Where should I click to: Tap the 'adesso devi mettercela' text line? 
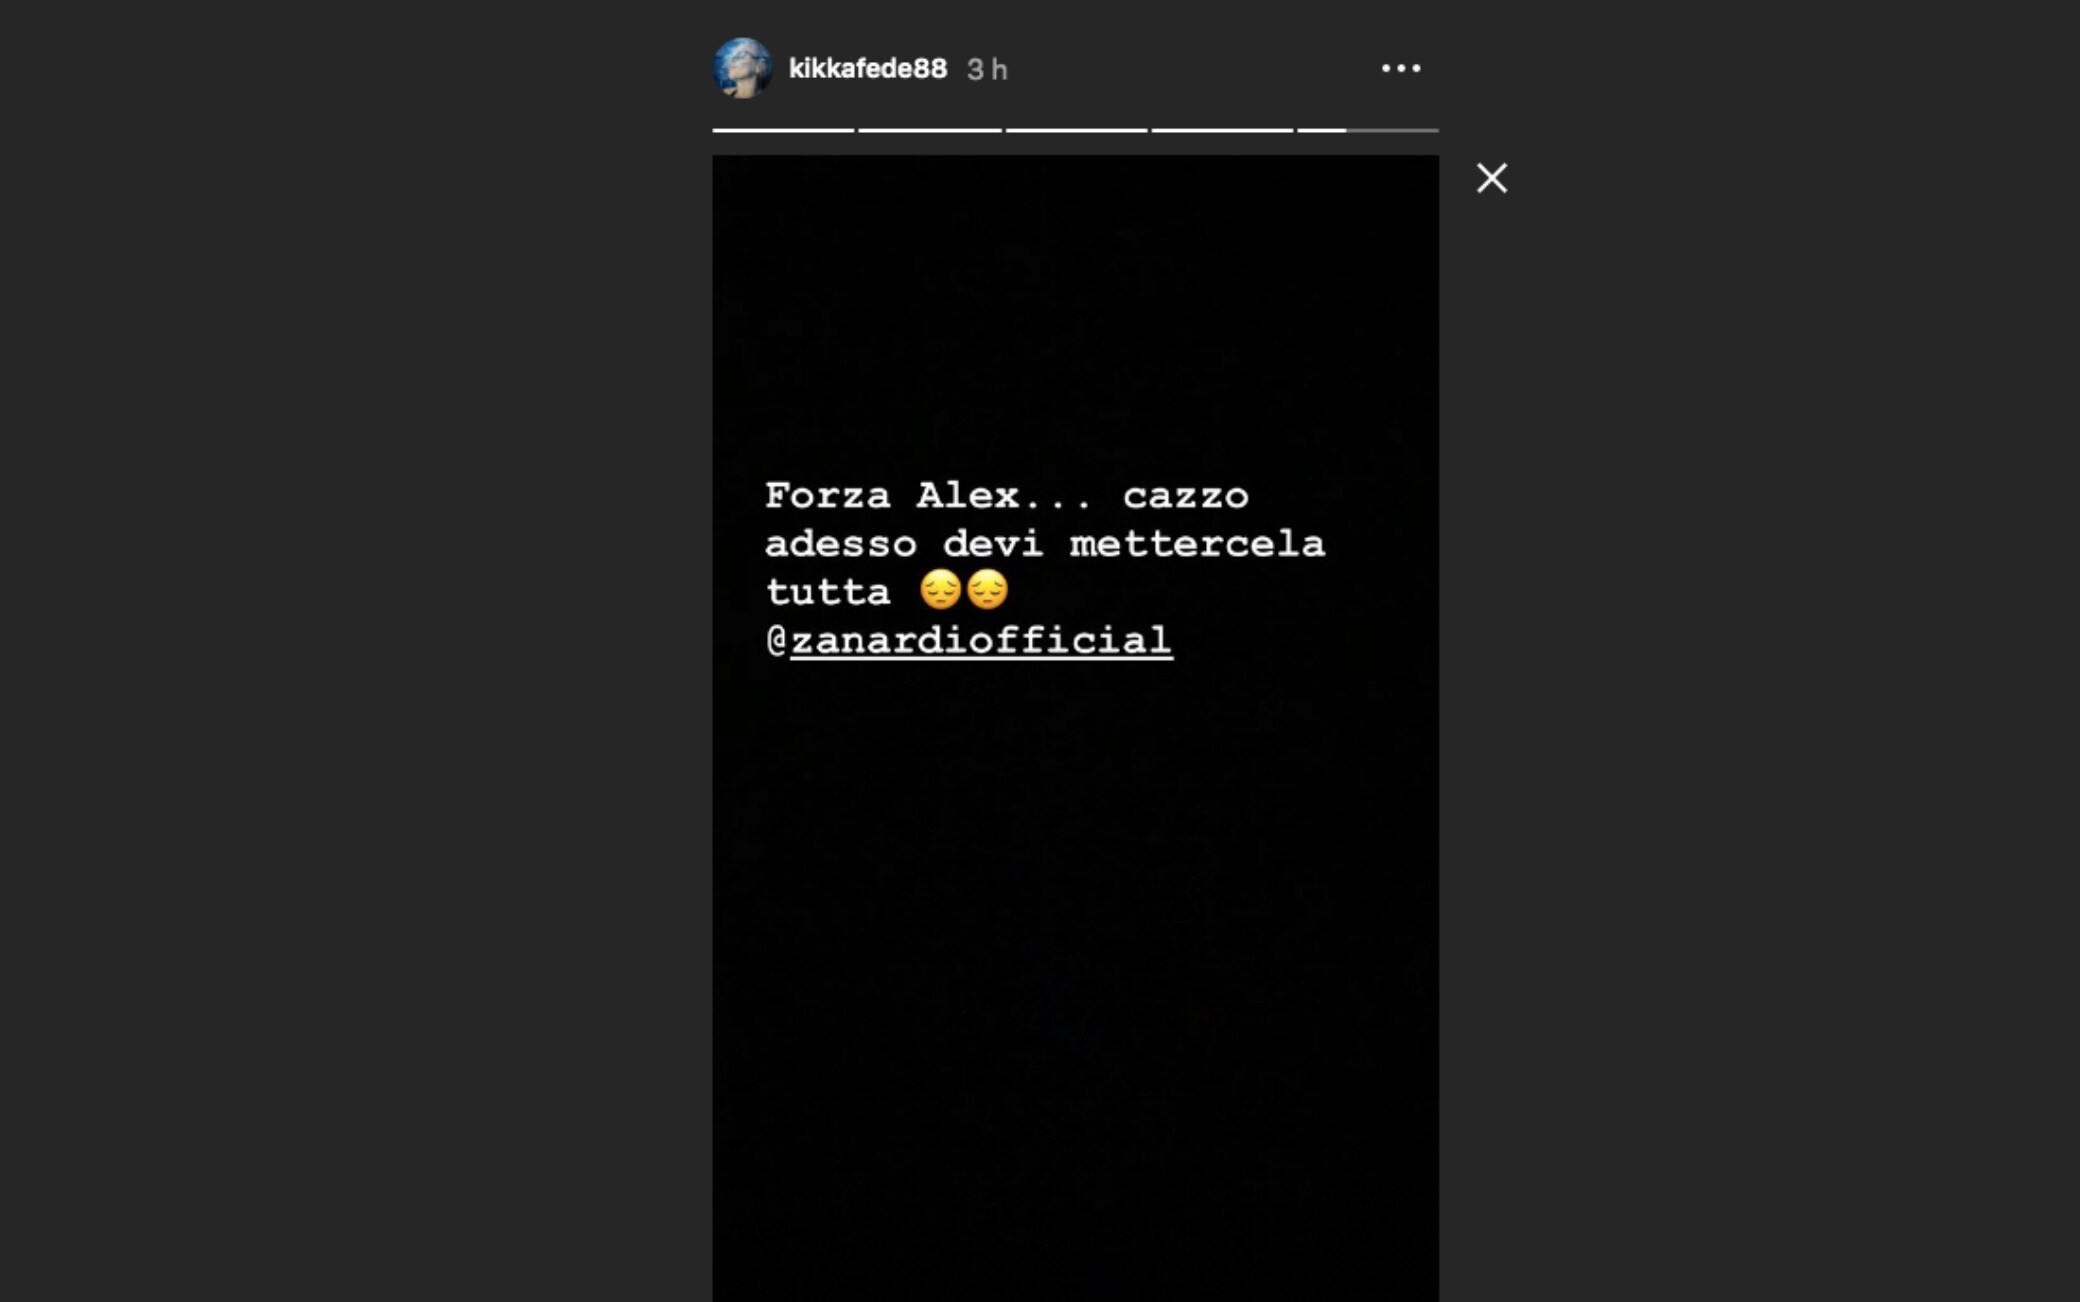point(1045,544)
